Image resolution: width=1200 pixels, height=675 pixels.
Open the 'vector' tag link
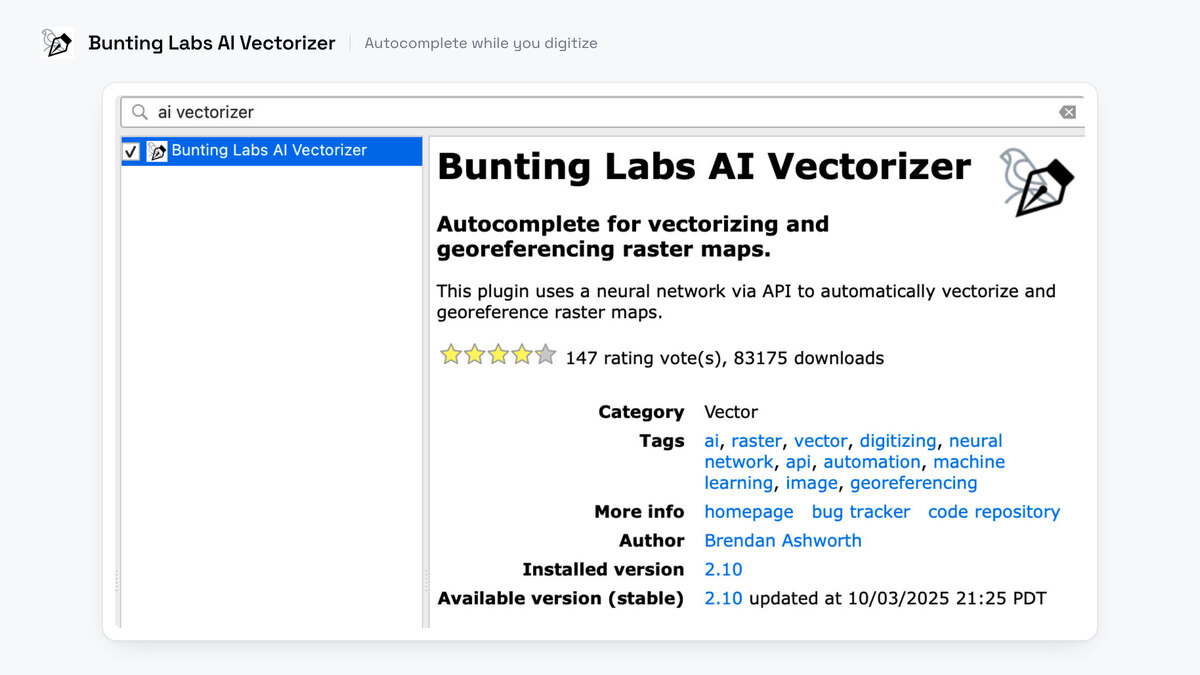pos(820,441)
